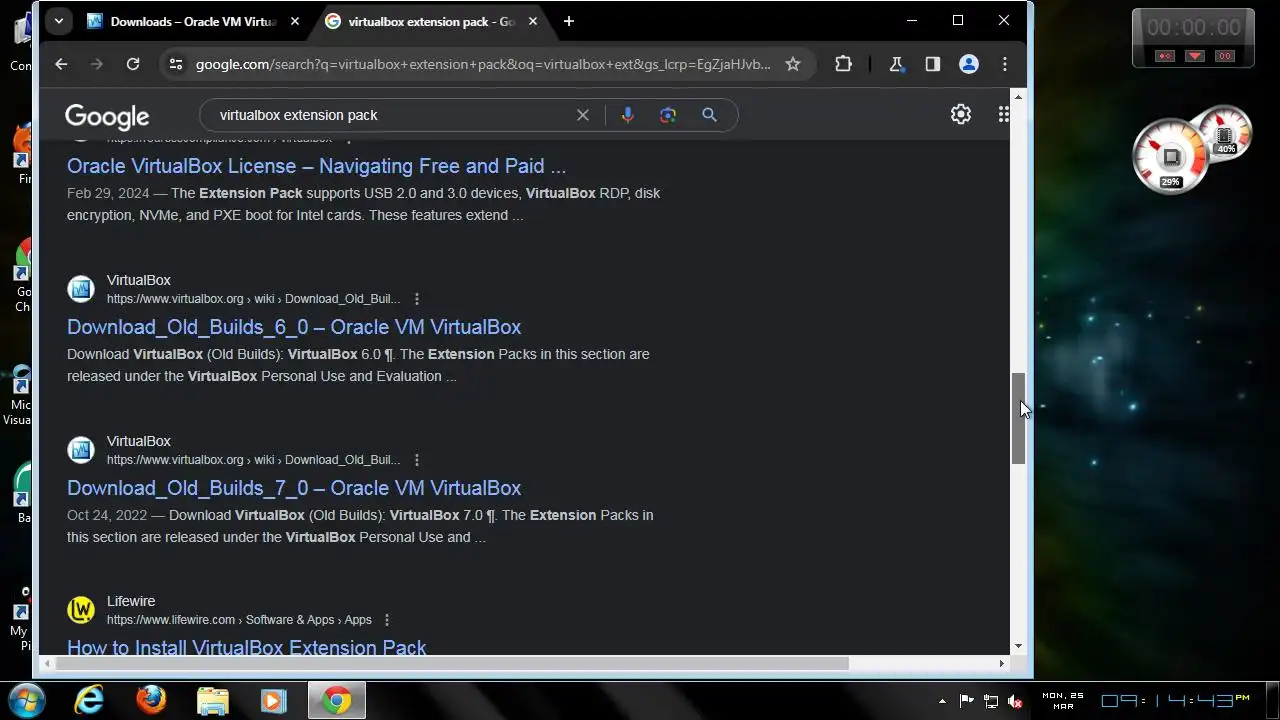Open Oracle VirtualBox License result link
Screen dimensions: 1280x720
click(316, 166)
